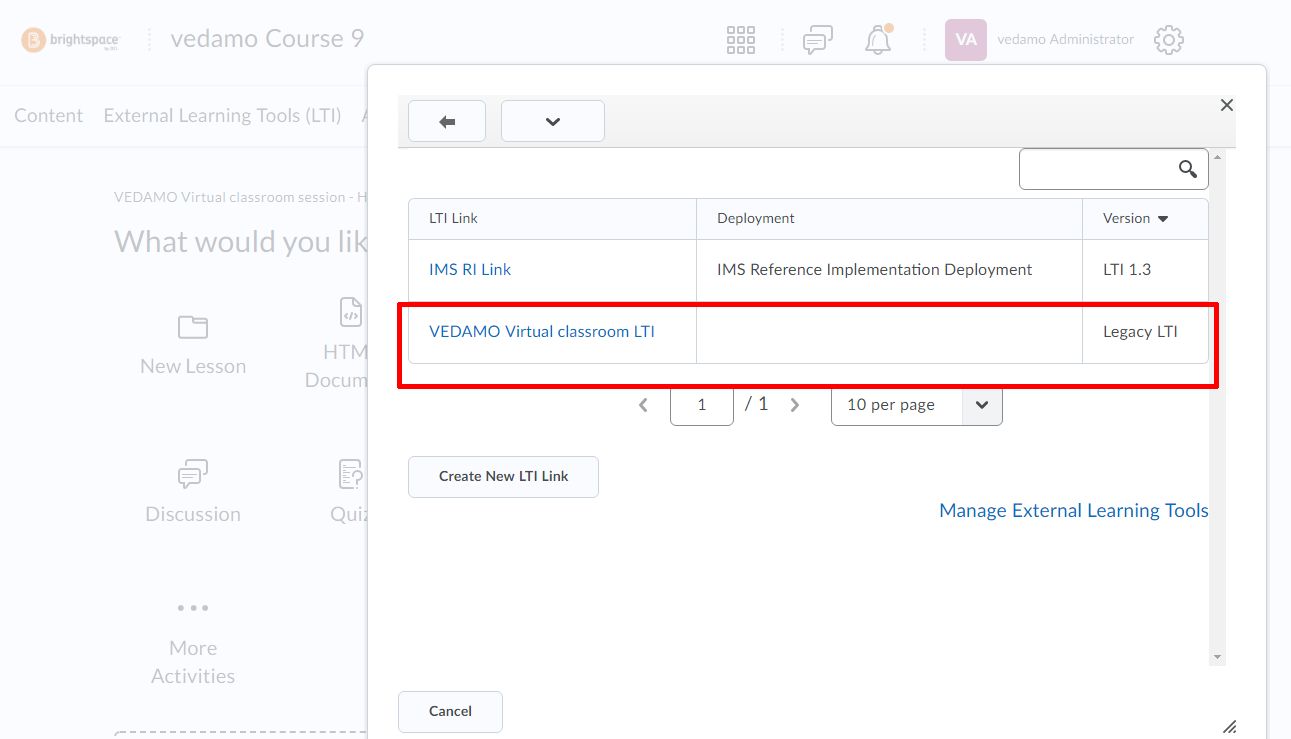This screenshot has height=739, width=1291.
Task: Sort by the Version column arrow
Action: point(1163,219)
